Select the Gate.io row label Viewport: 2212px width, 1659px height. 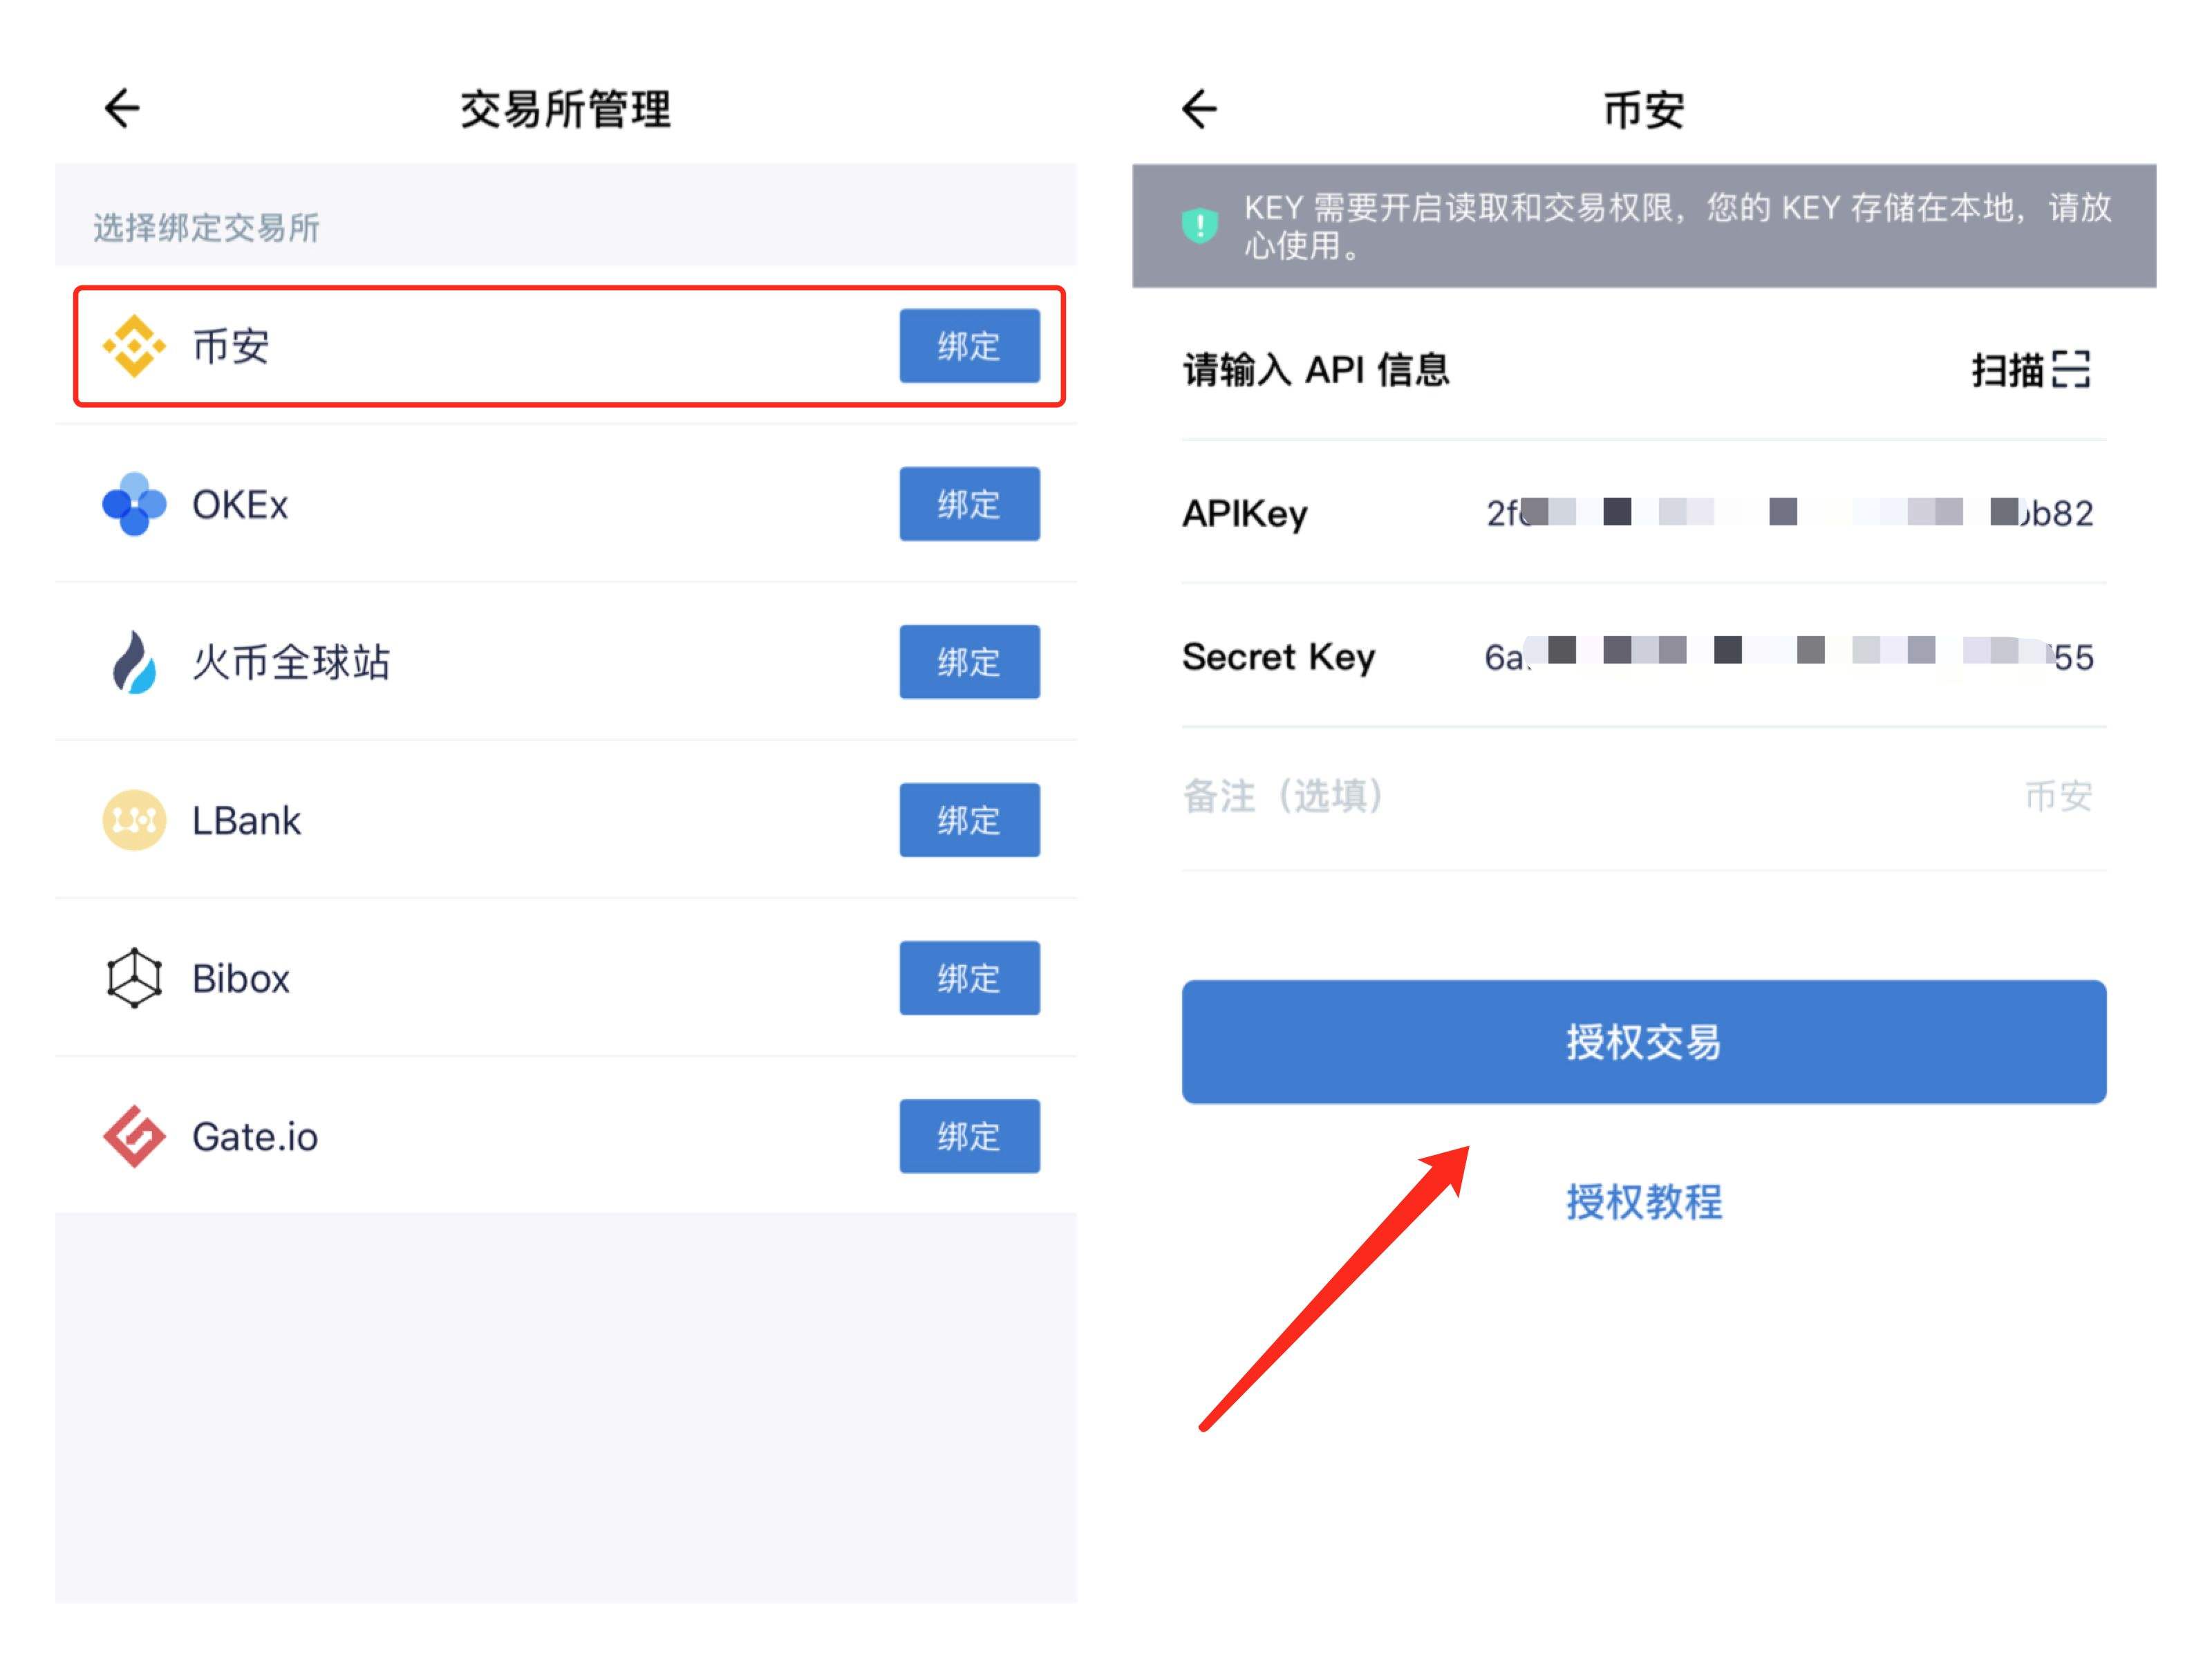tap(255, 1137)
